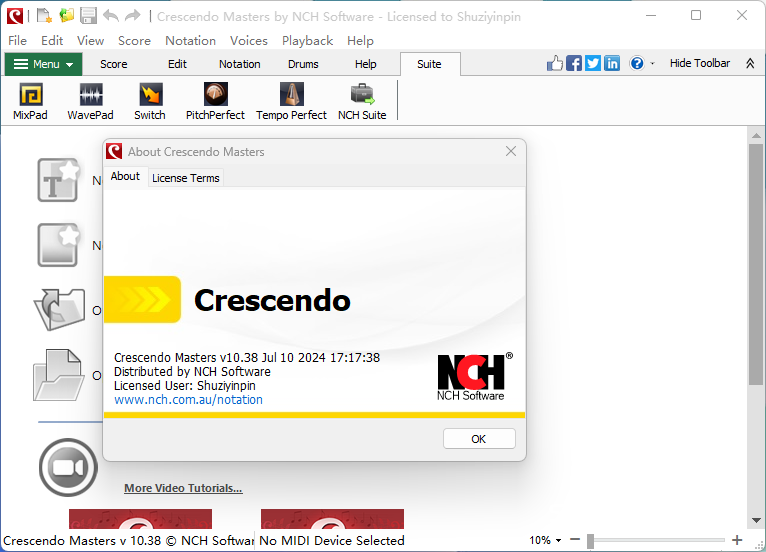Open More Video Tutorials link

pos(183,488)
